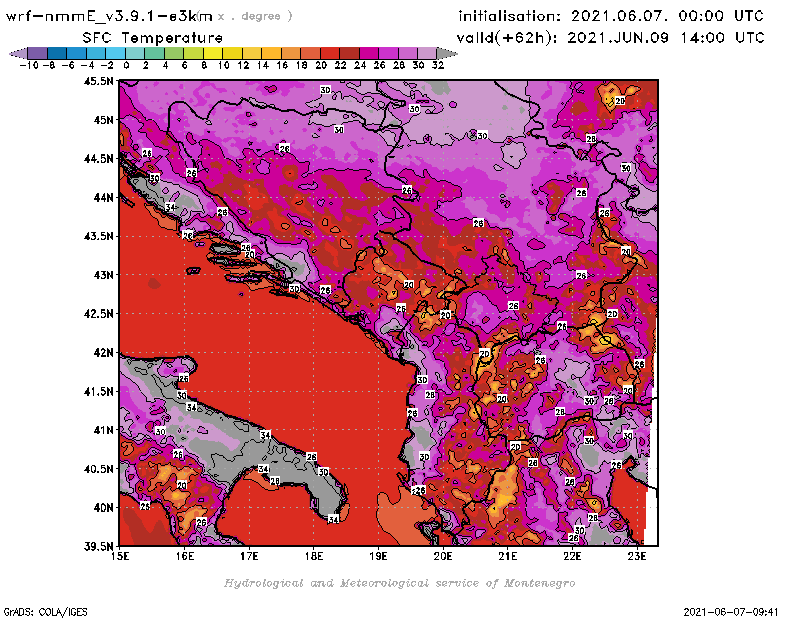Click the 'initialisation: 2021.06.07. 00:00 UTC' text
Viewport: 800px width, 618px height.
(x=611, y=16)
